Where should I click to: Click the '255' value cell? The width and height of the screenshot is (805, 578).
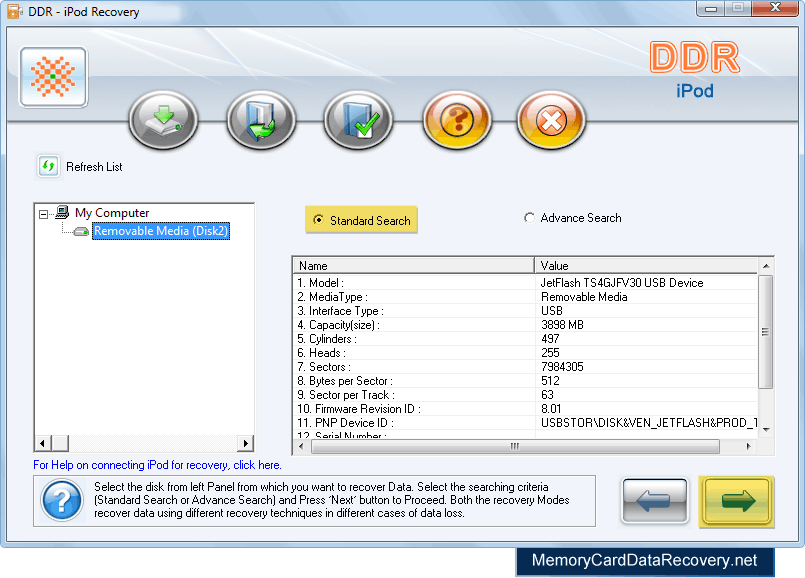(550, 353)
